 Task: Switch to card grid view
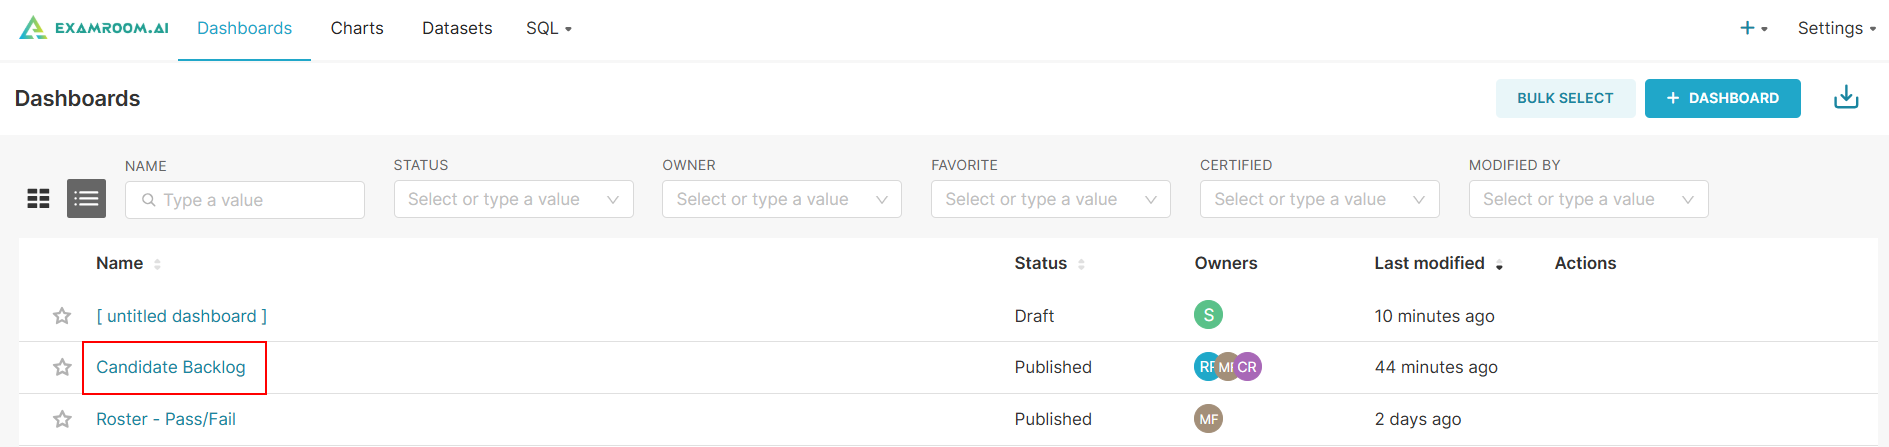[x=38, y=199]
